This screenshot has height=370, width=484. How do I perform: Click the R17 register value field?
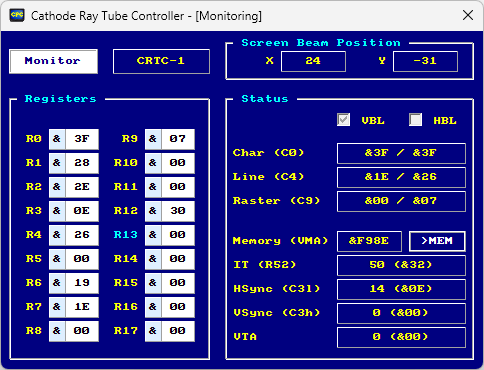(178, 331)
